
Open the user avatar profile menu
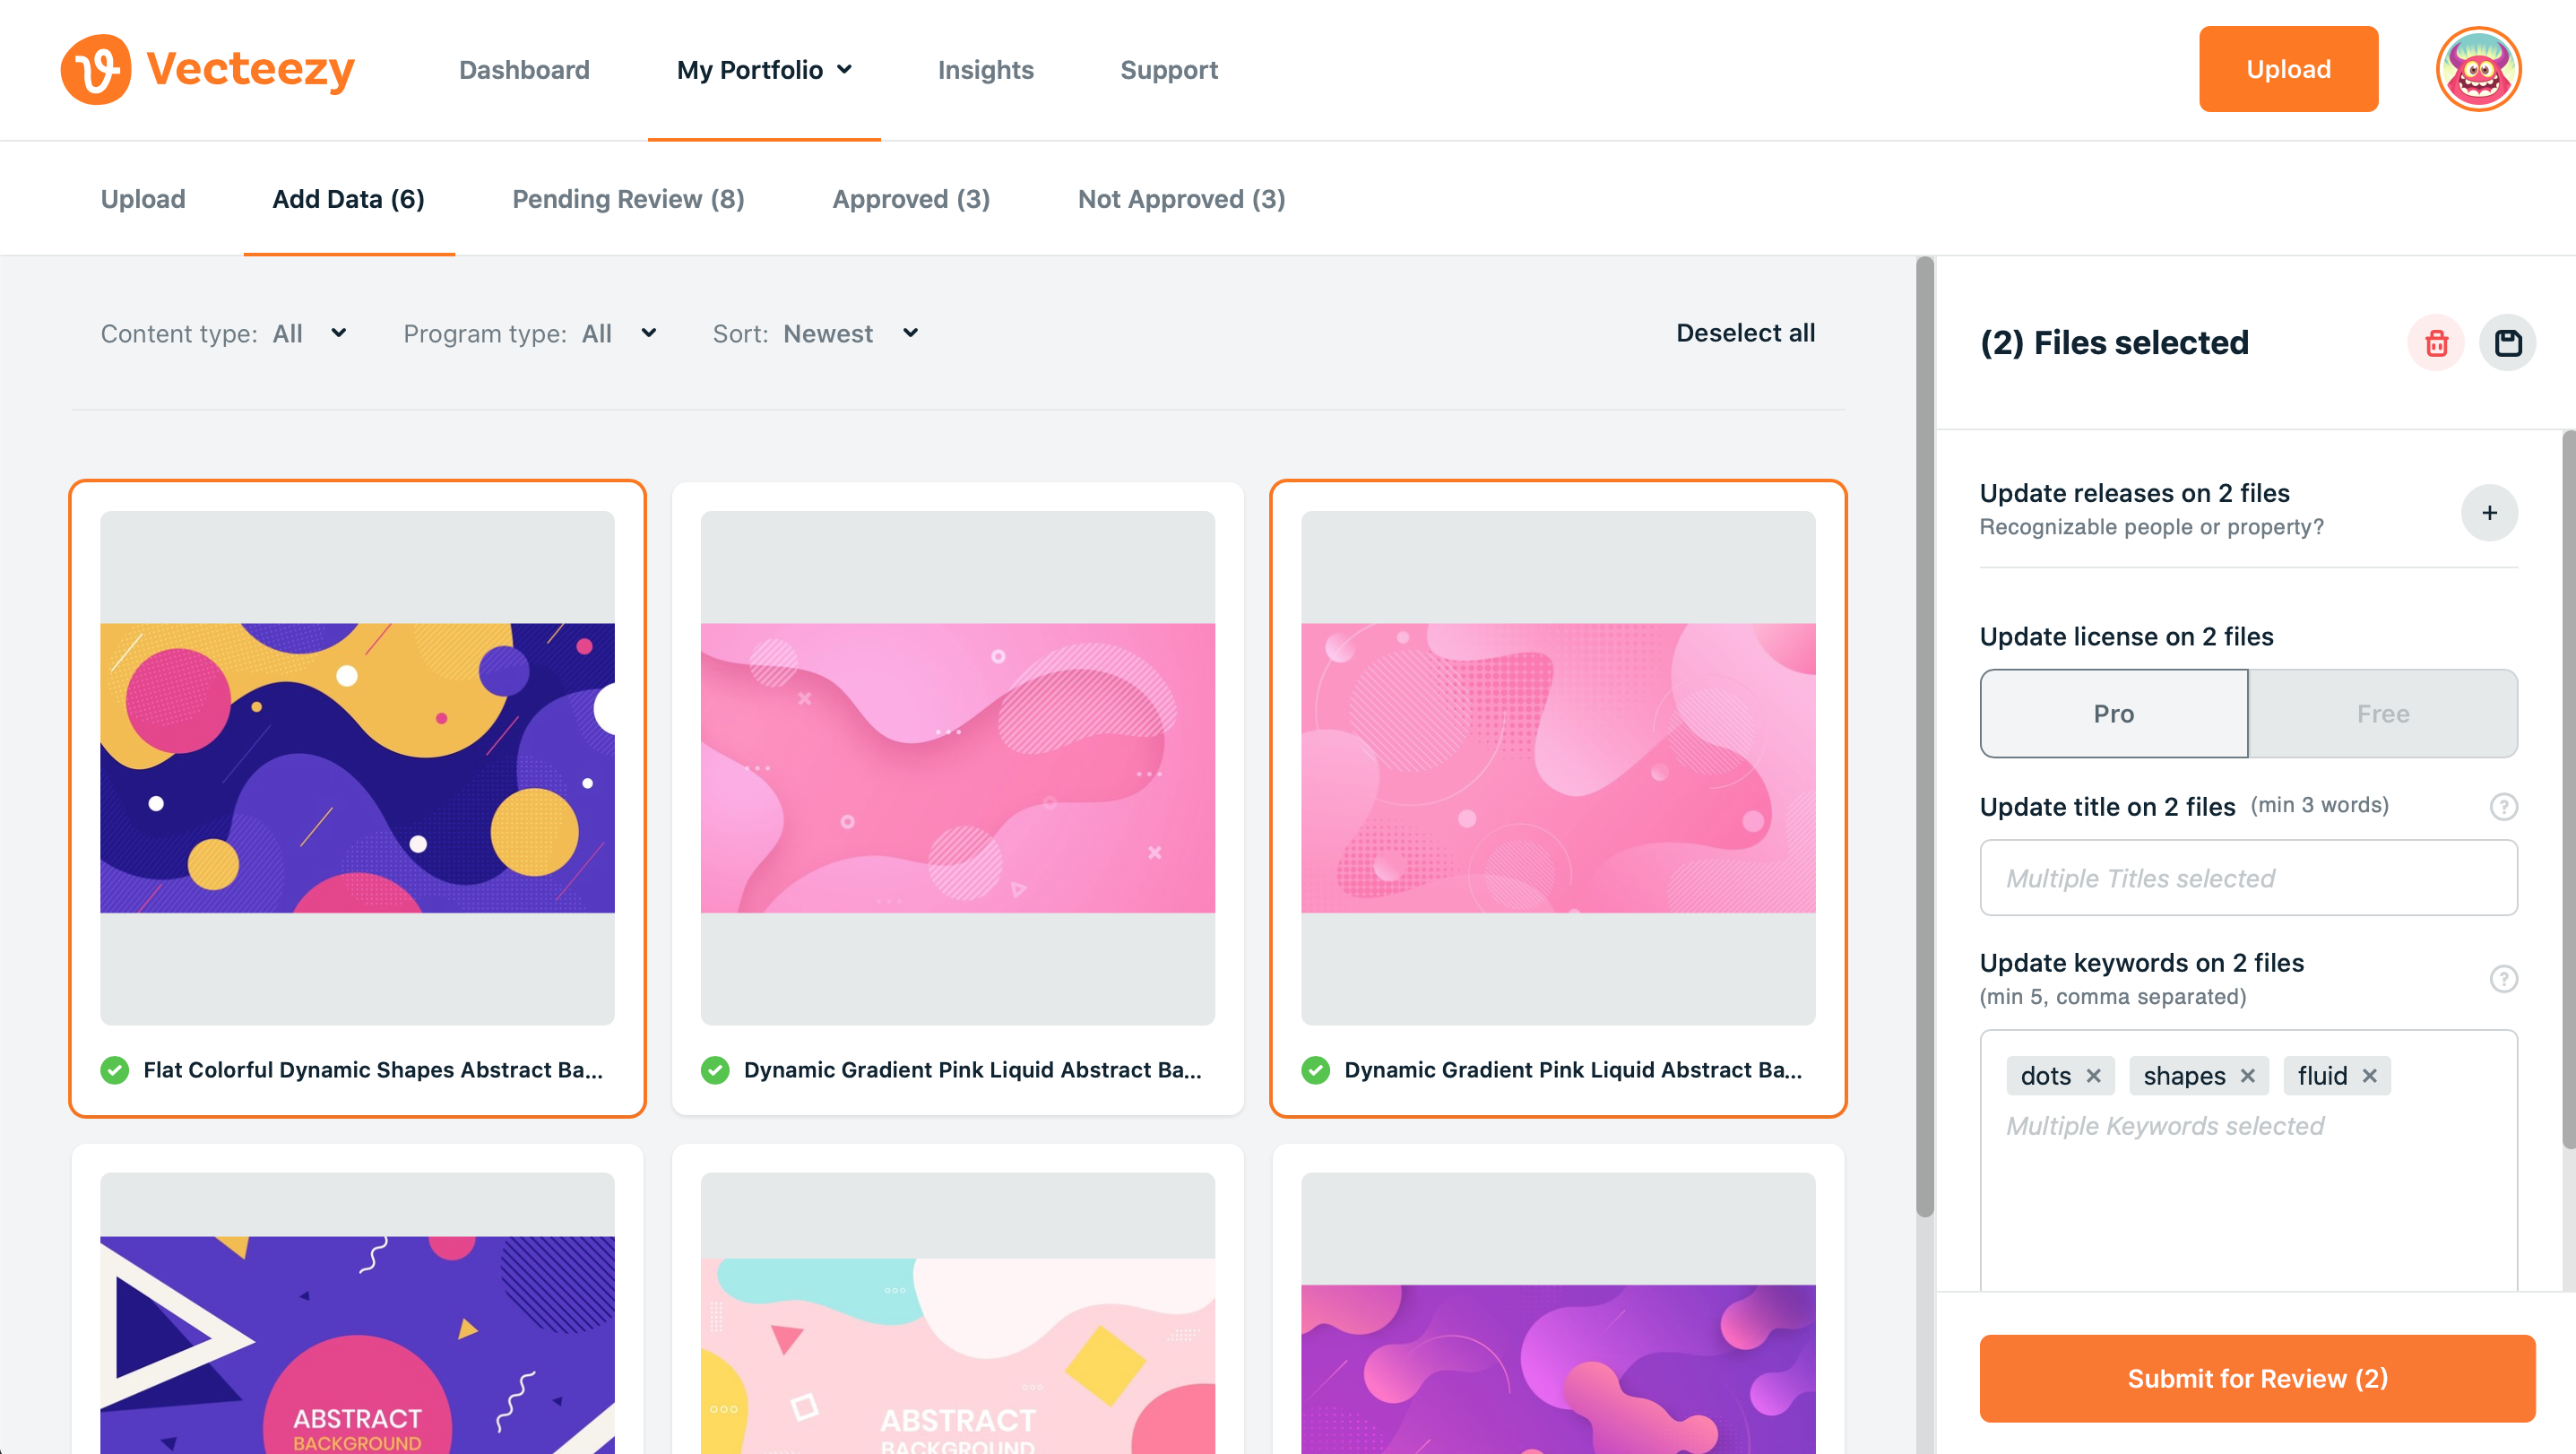(x=2477, y=69)
